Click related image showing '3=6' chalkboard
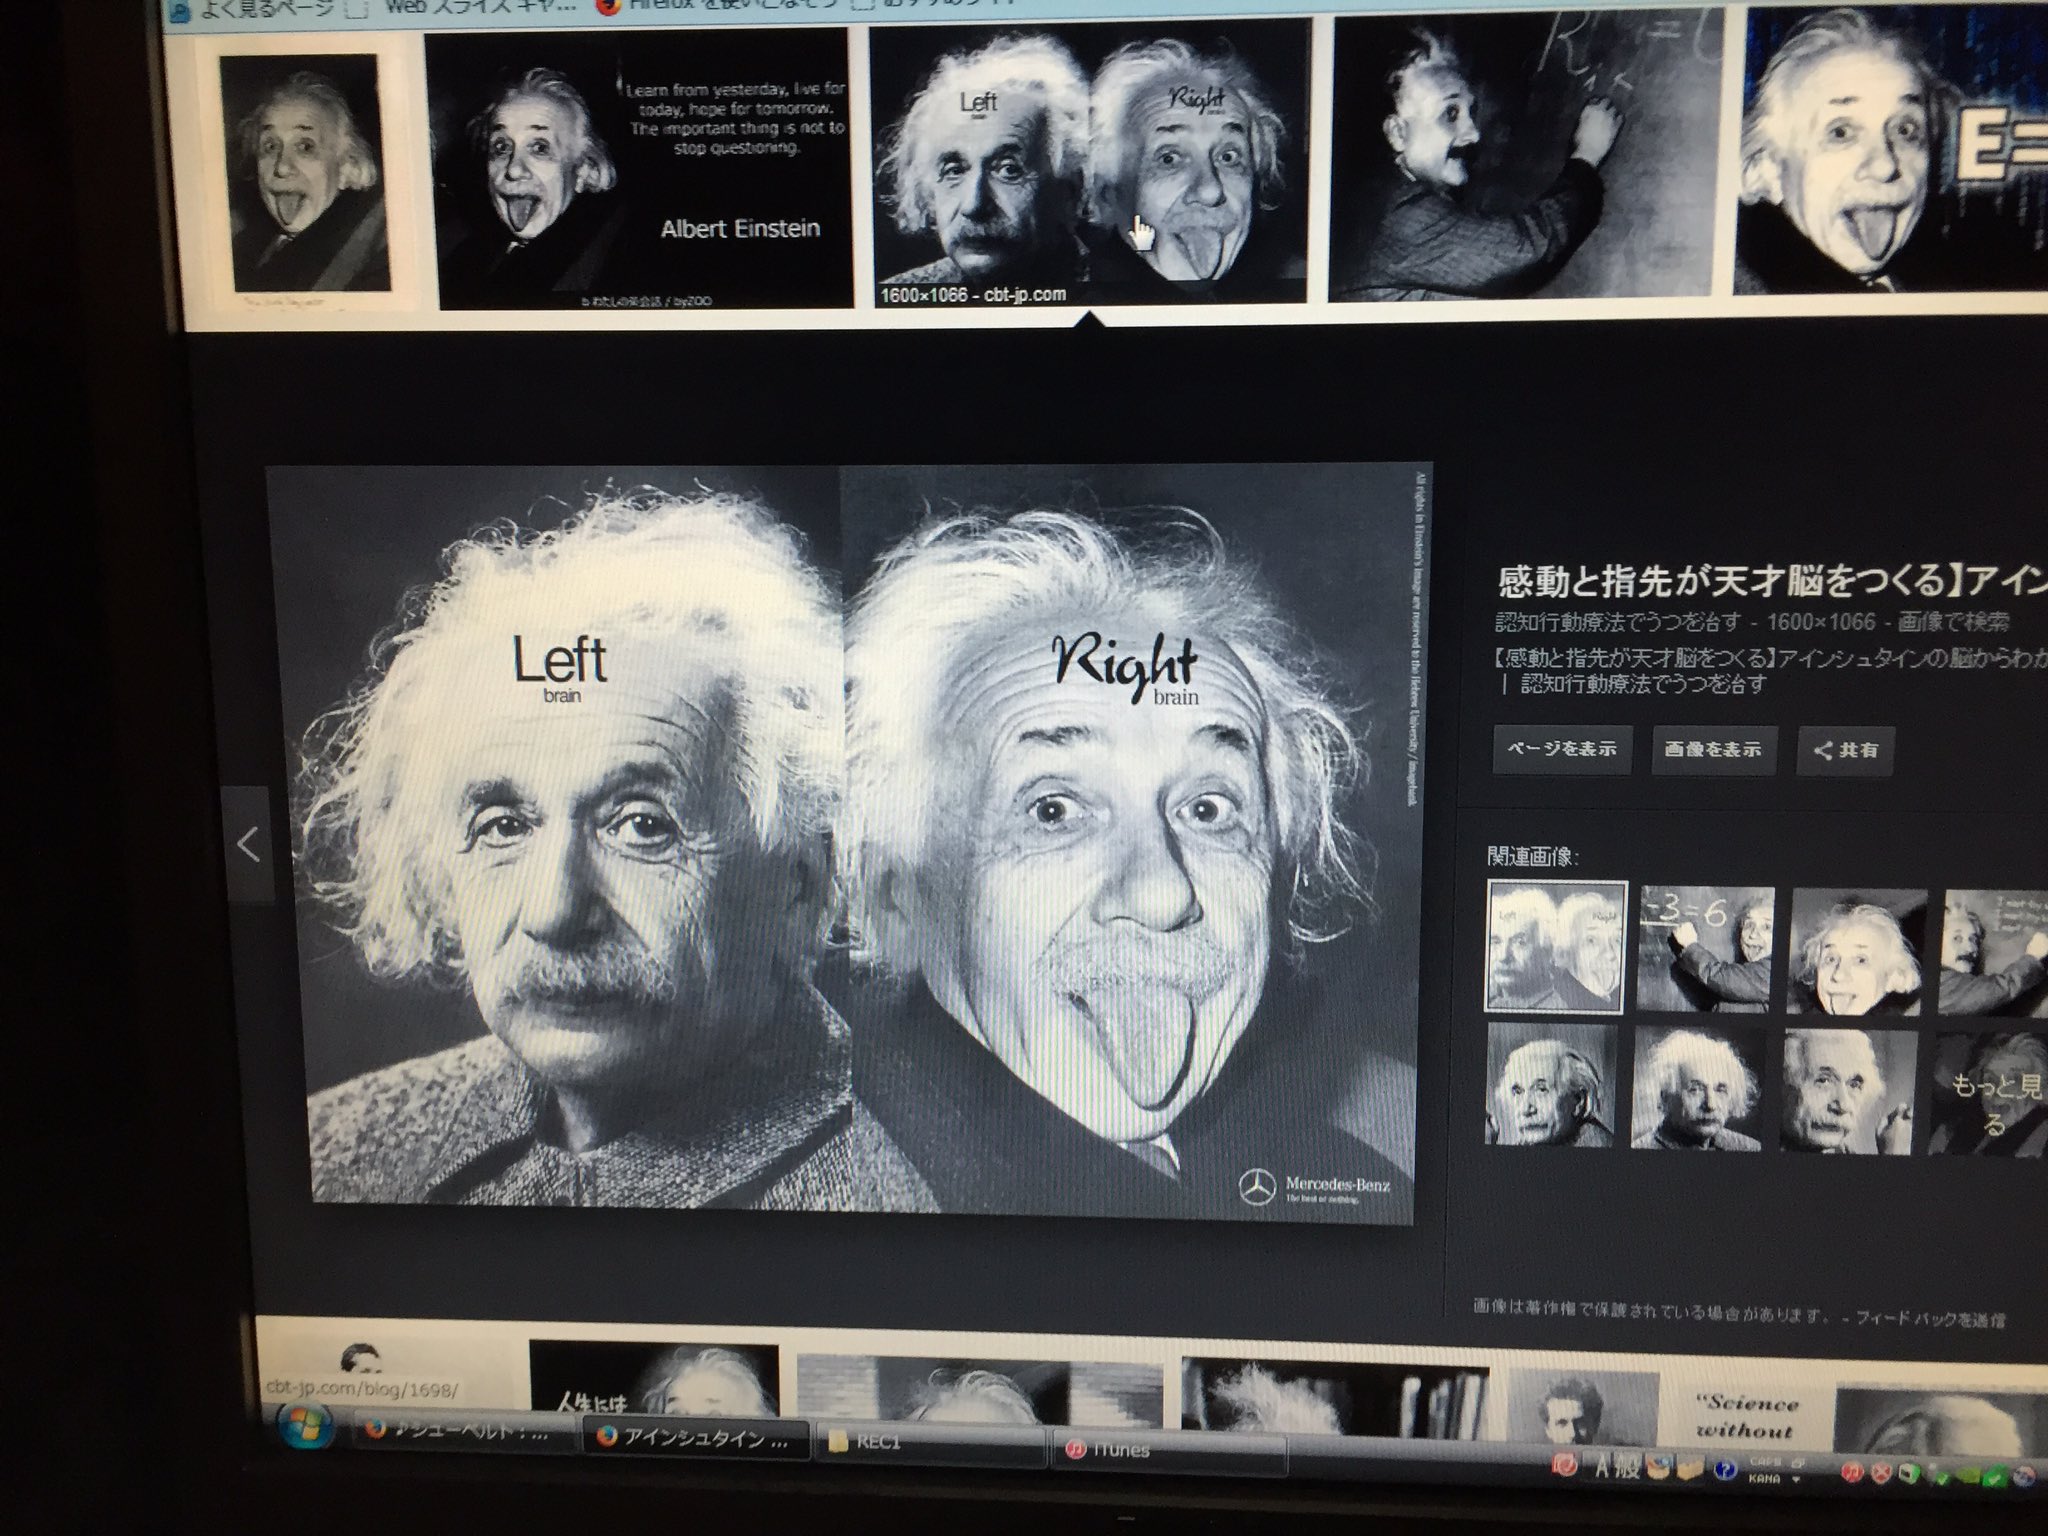 pyautogui.click(x=1705, y=948)
